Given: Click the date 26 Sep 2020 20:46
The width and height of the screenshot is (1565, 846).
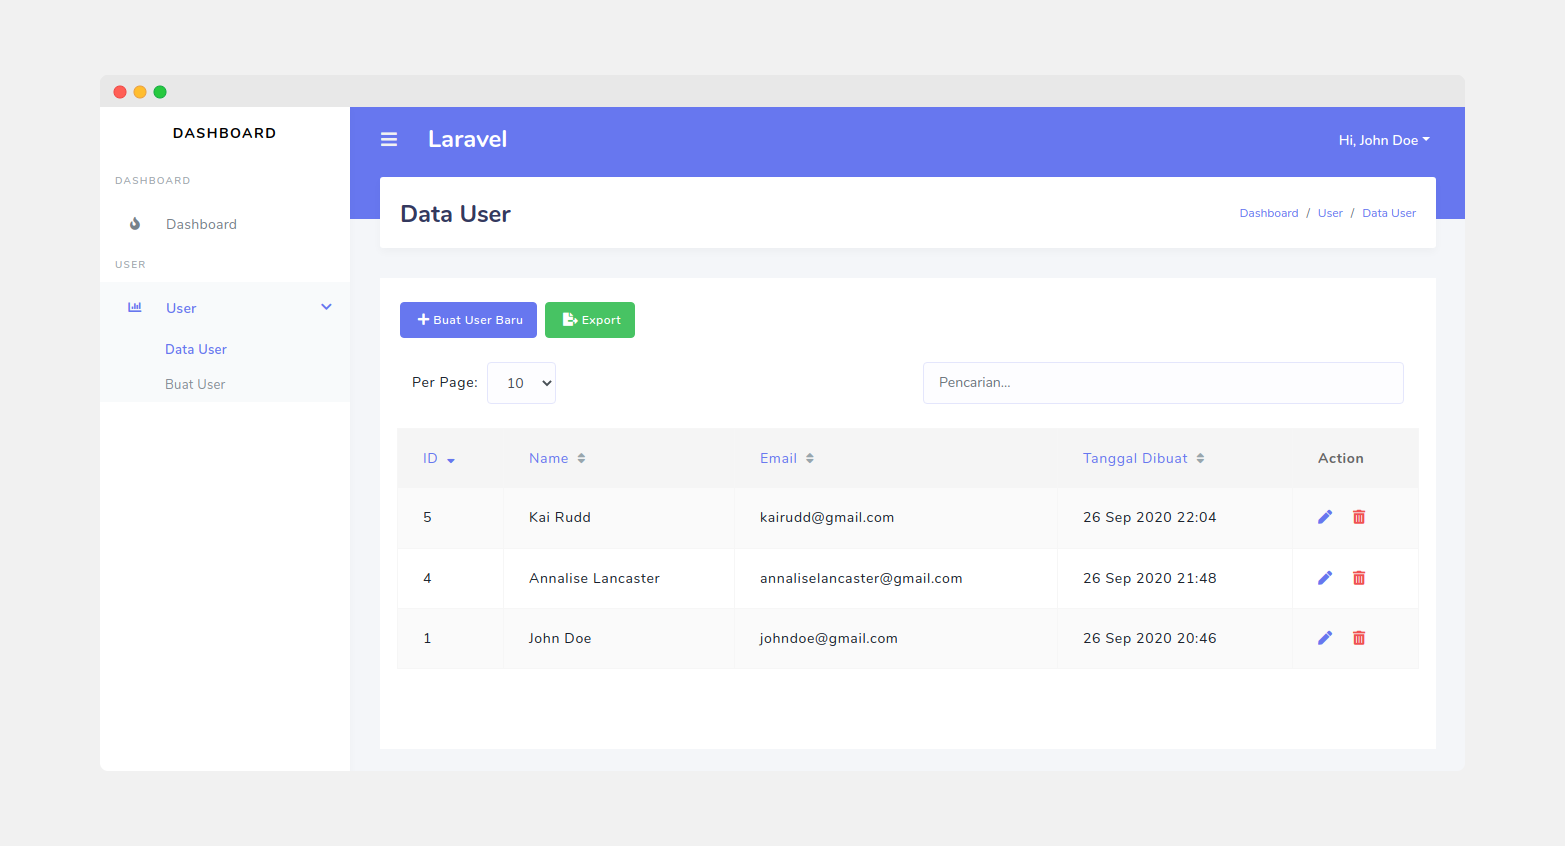Looking at the screenshot, I should tap(1150, 638).
